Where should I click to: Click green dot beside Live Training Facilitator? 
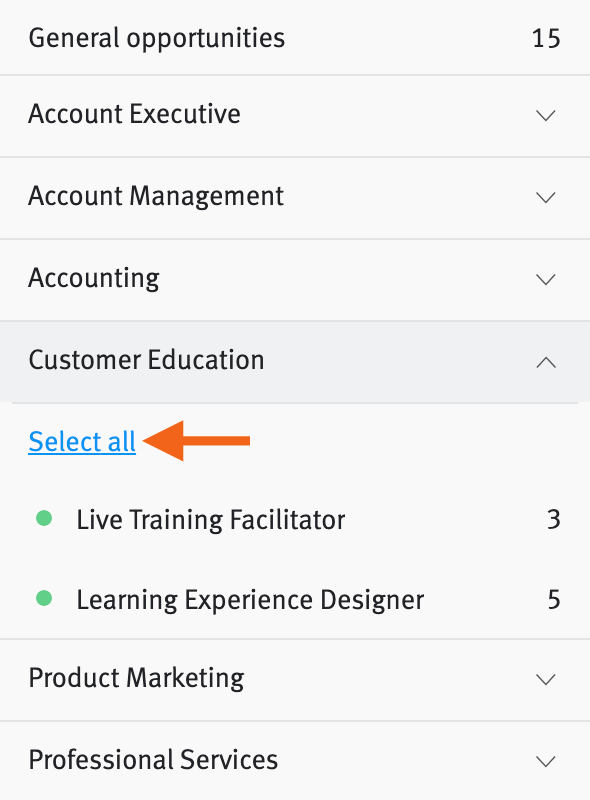(x=44, y=518)
